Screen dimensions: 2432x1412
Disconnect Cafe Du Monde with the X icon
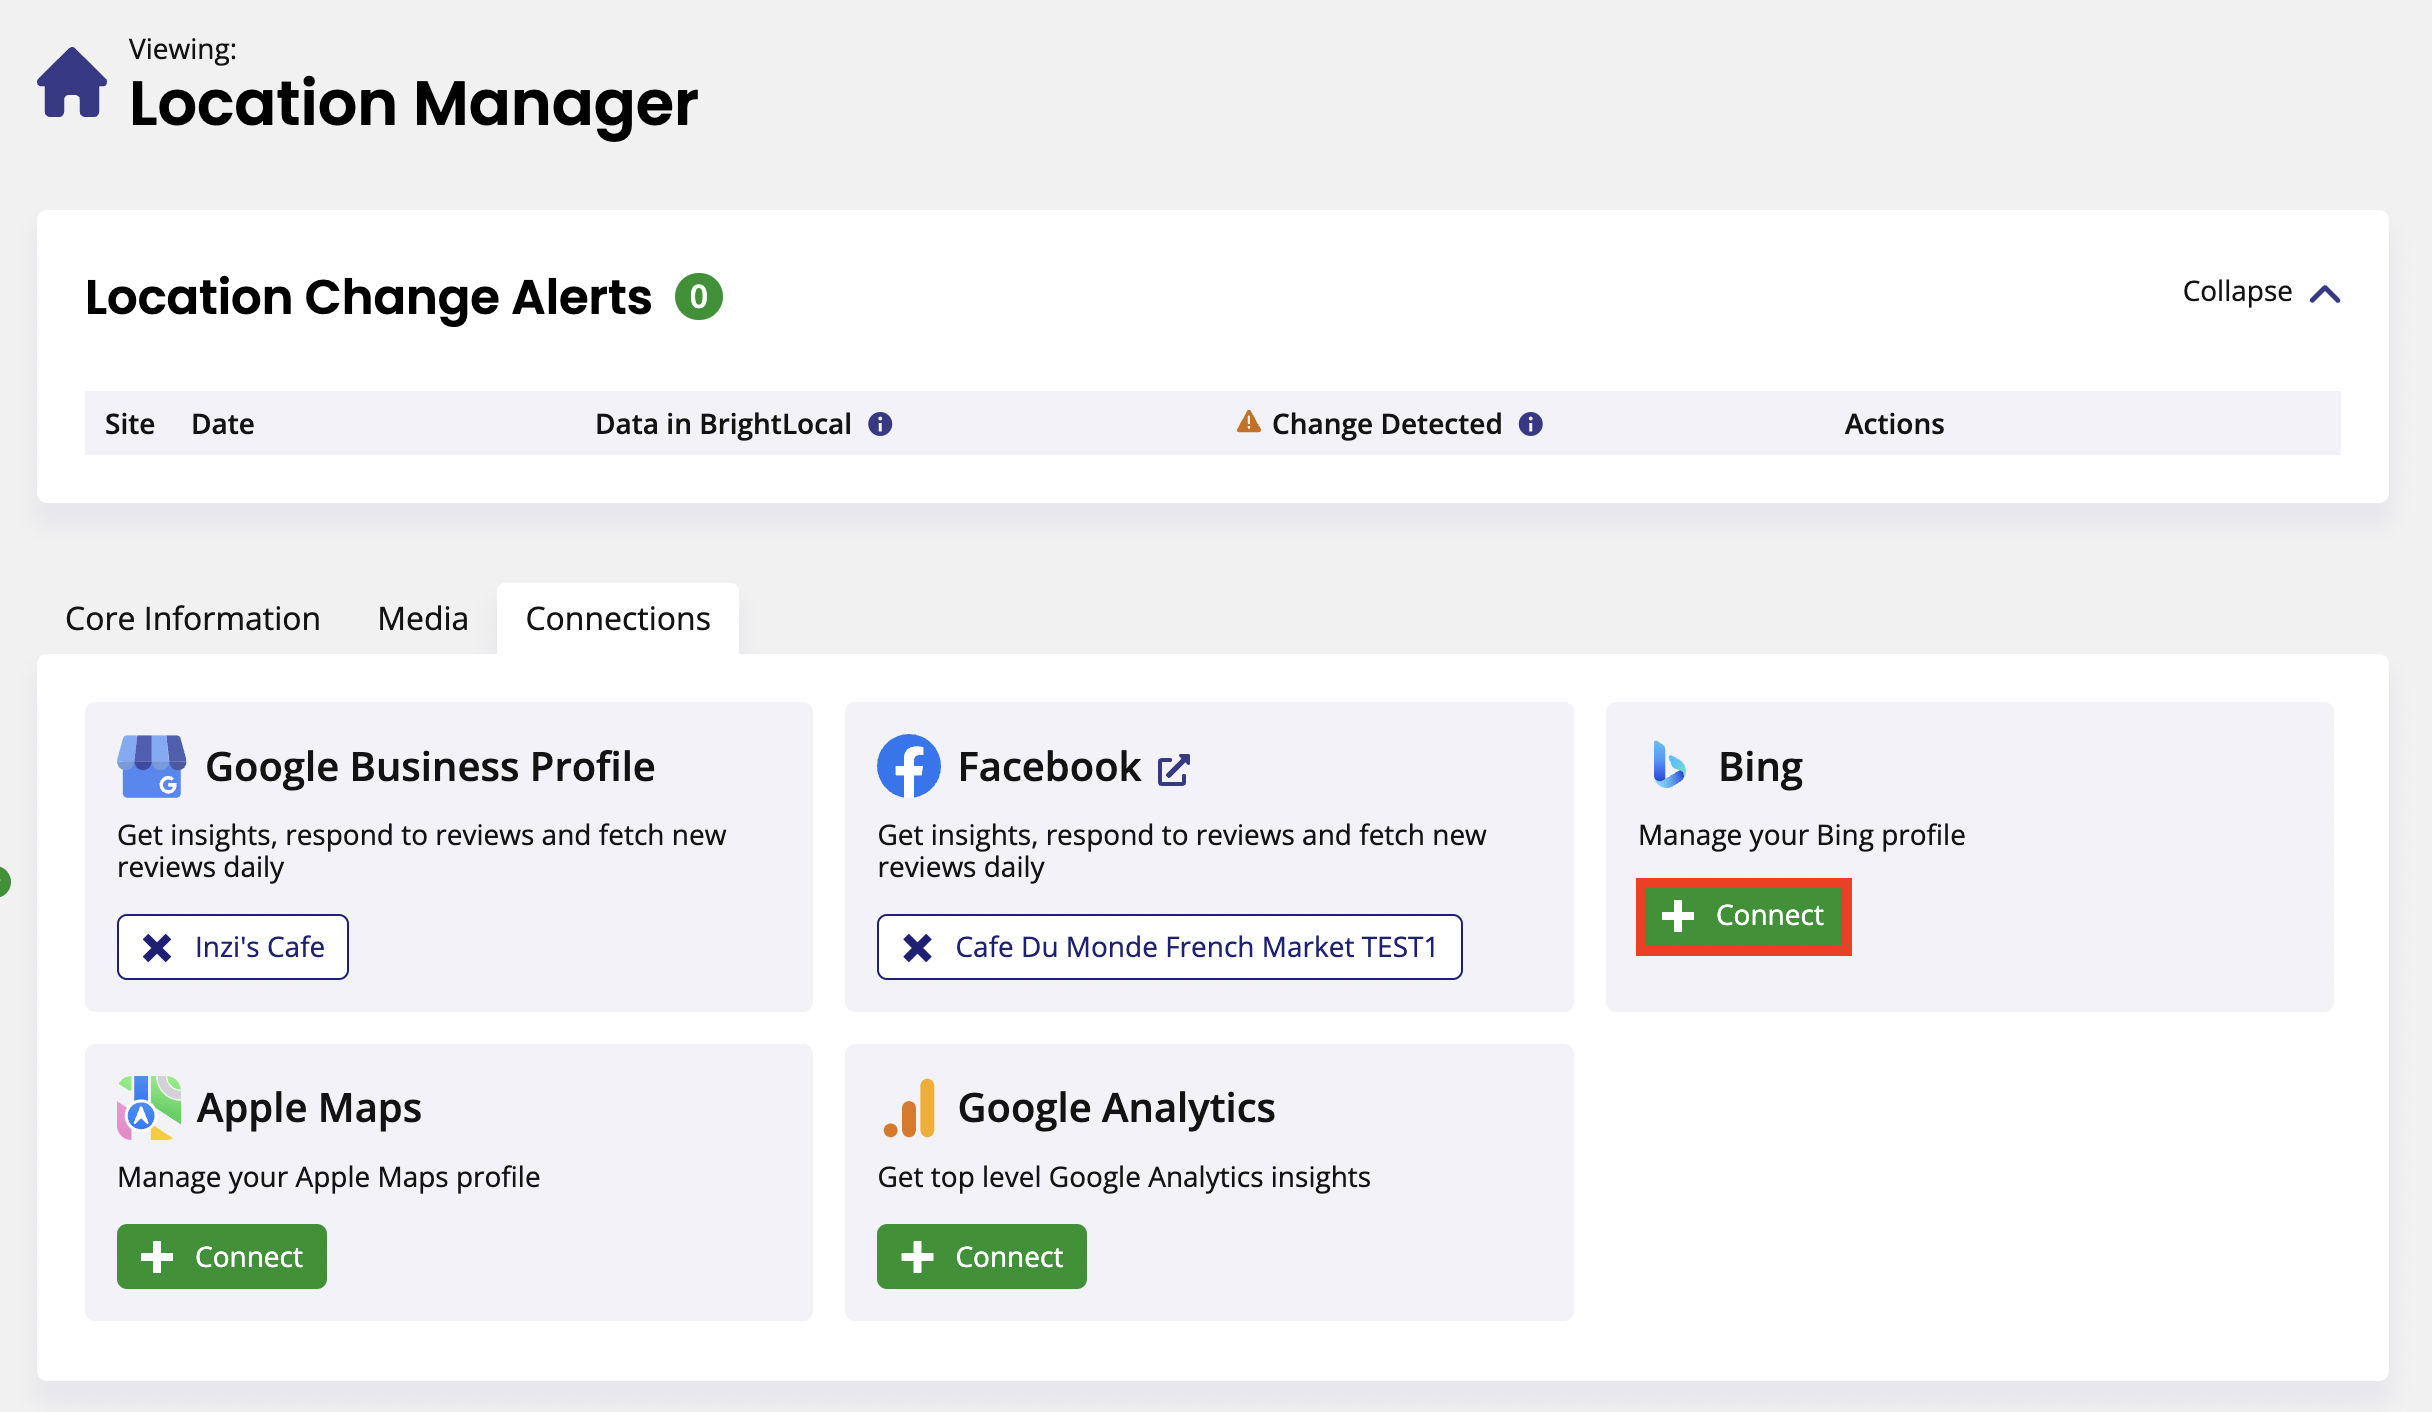click(917, 947)
